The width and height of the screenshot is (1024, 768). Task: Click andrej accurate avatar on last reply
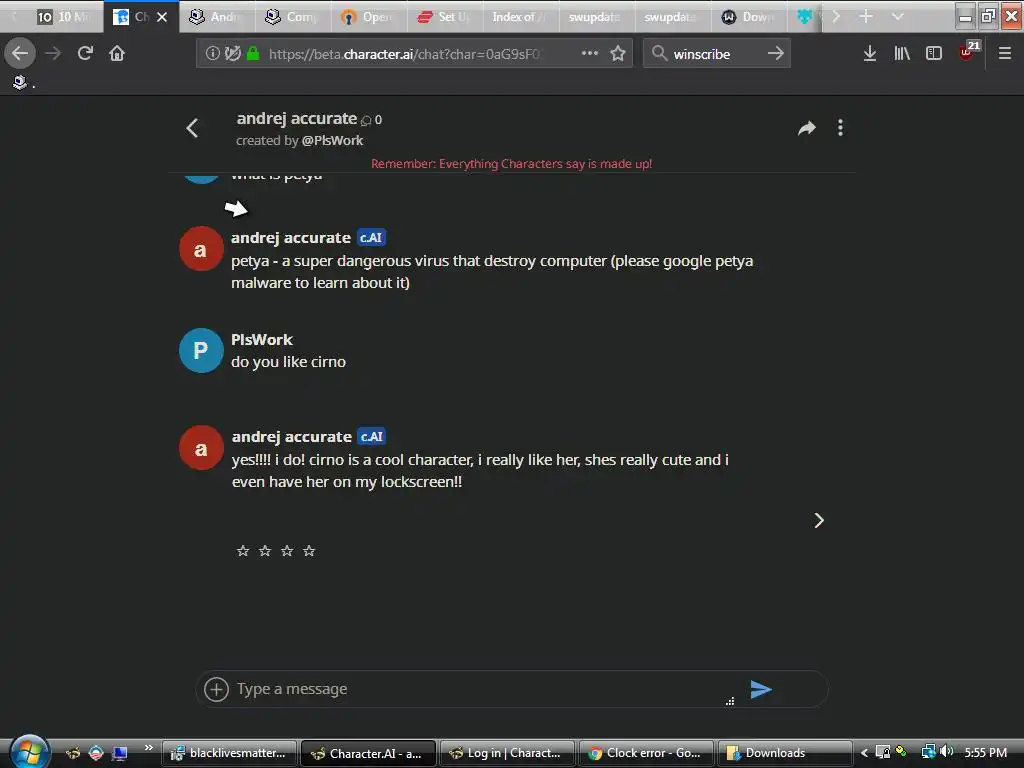[x=201, y=448]
